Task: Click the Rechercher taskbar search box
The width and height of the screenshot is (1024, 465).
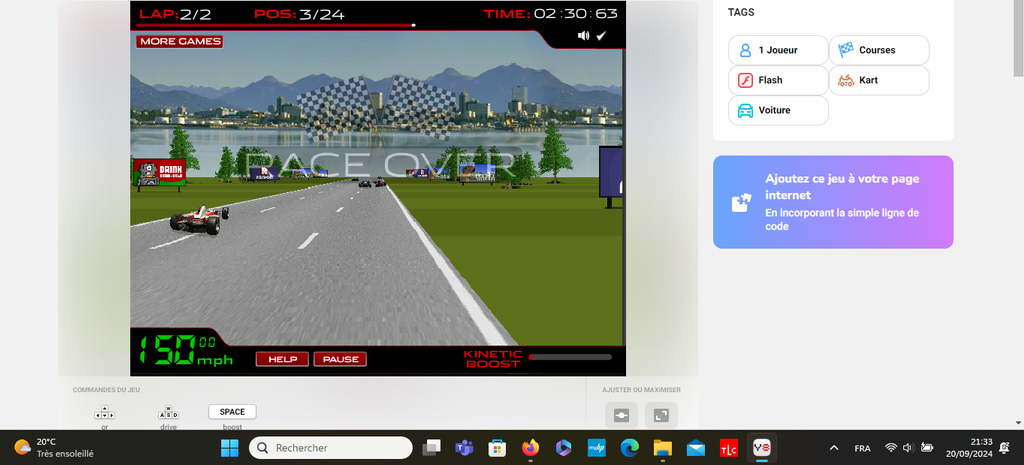Action: (329, 448)
